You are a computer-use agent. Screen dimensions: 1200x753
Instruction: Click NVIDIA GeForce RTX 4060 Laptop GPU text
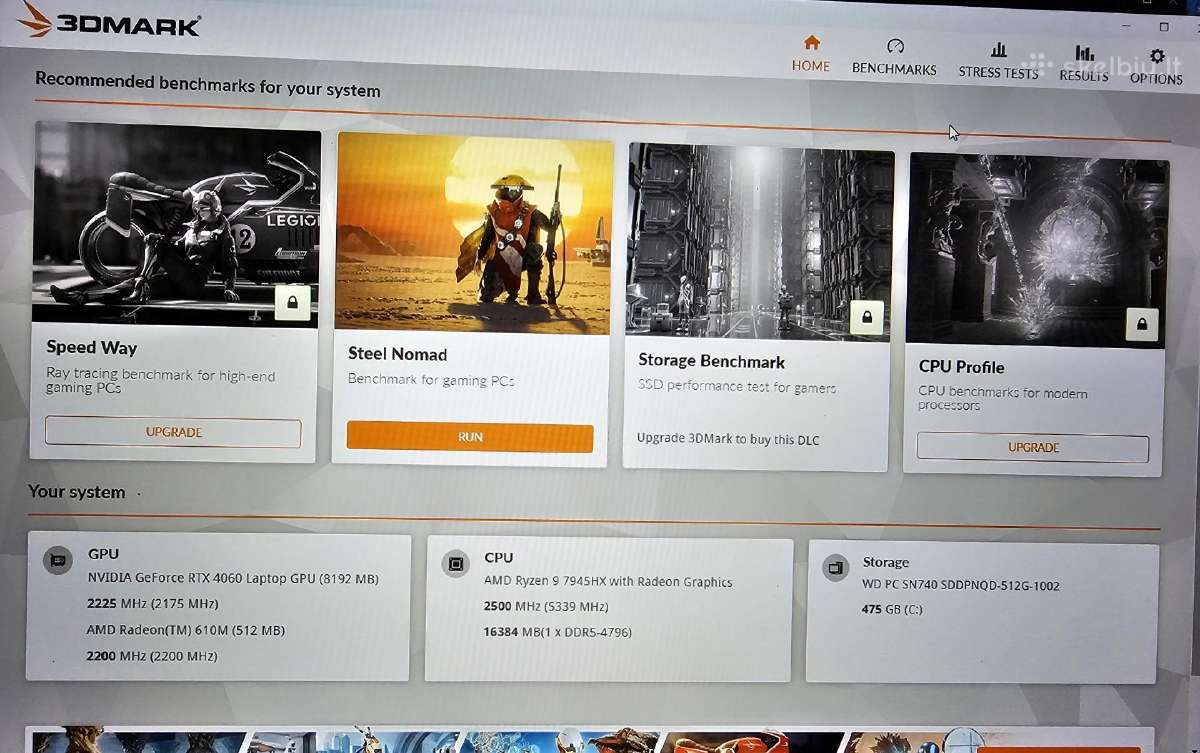(x=233, y=578)
